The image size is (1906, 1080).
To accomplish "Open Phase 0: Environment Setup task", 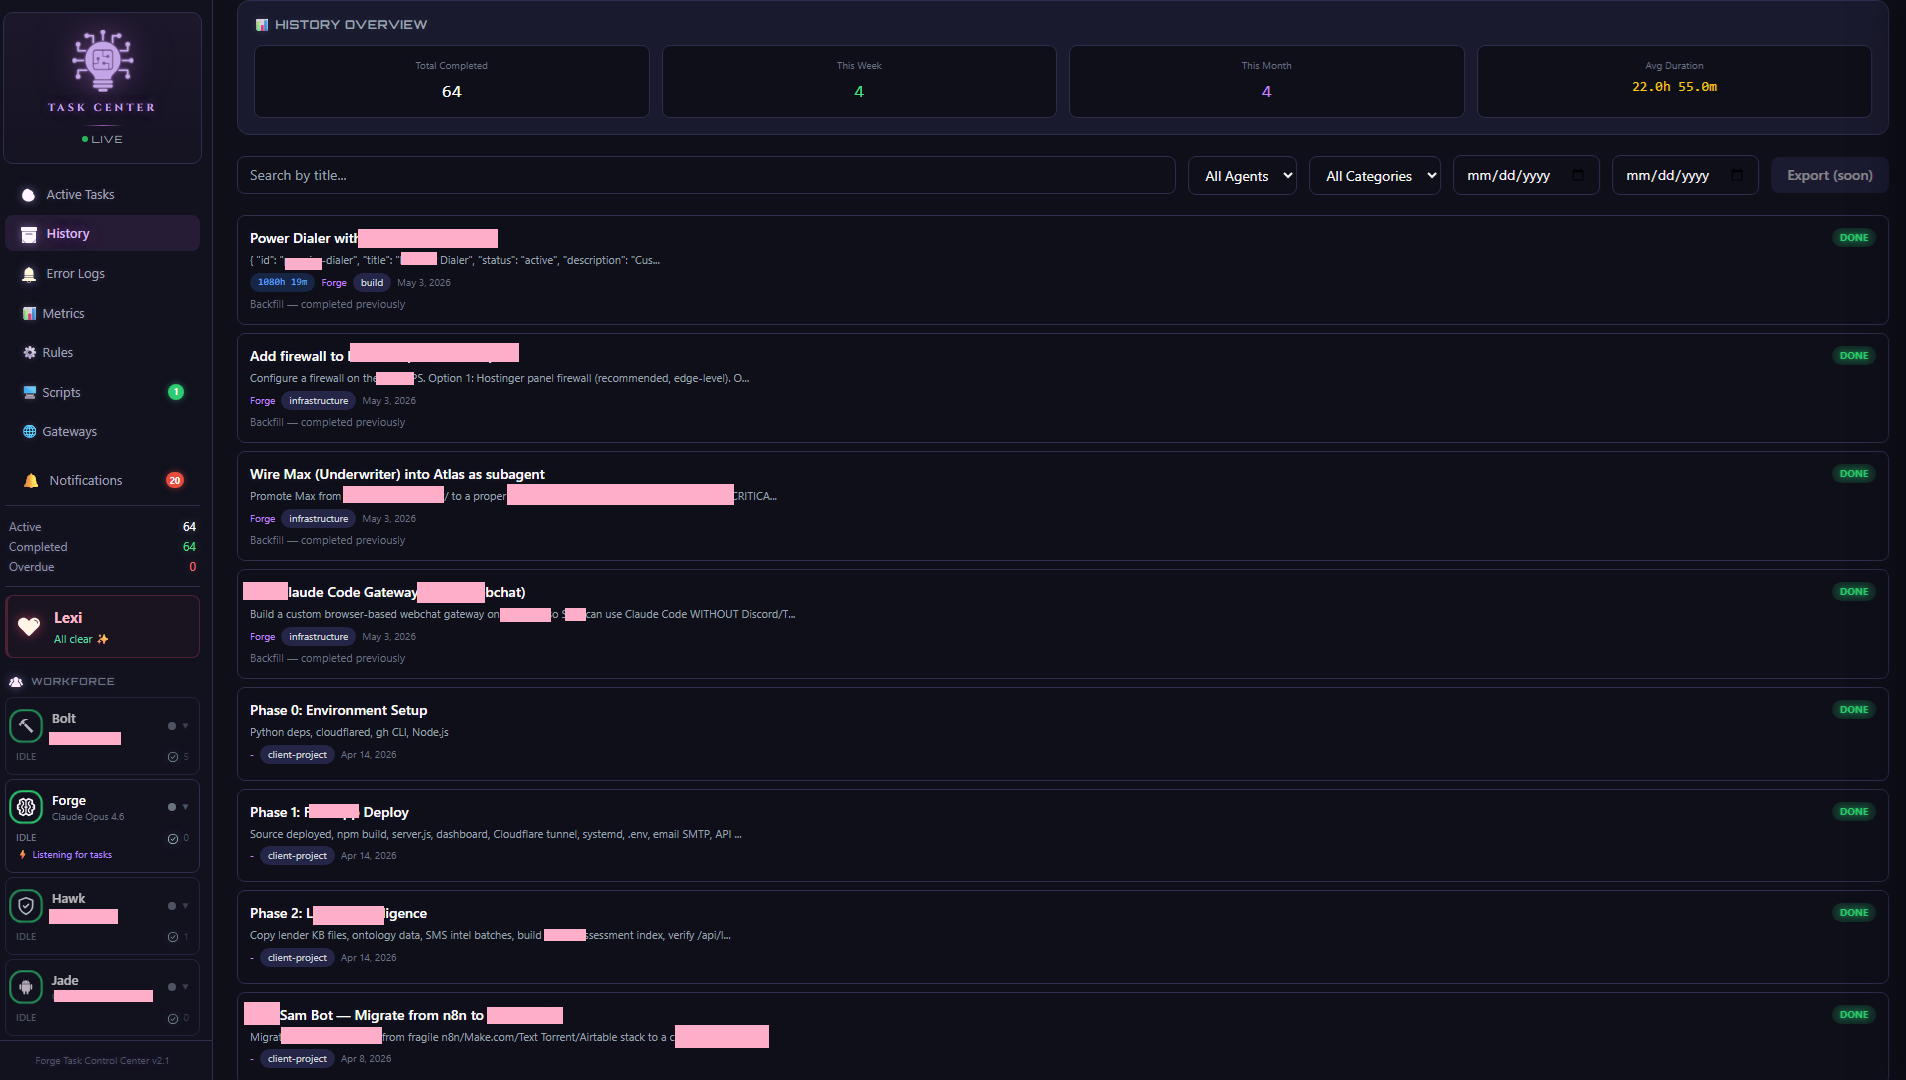I will [1062, 734].
